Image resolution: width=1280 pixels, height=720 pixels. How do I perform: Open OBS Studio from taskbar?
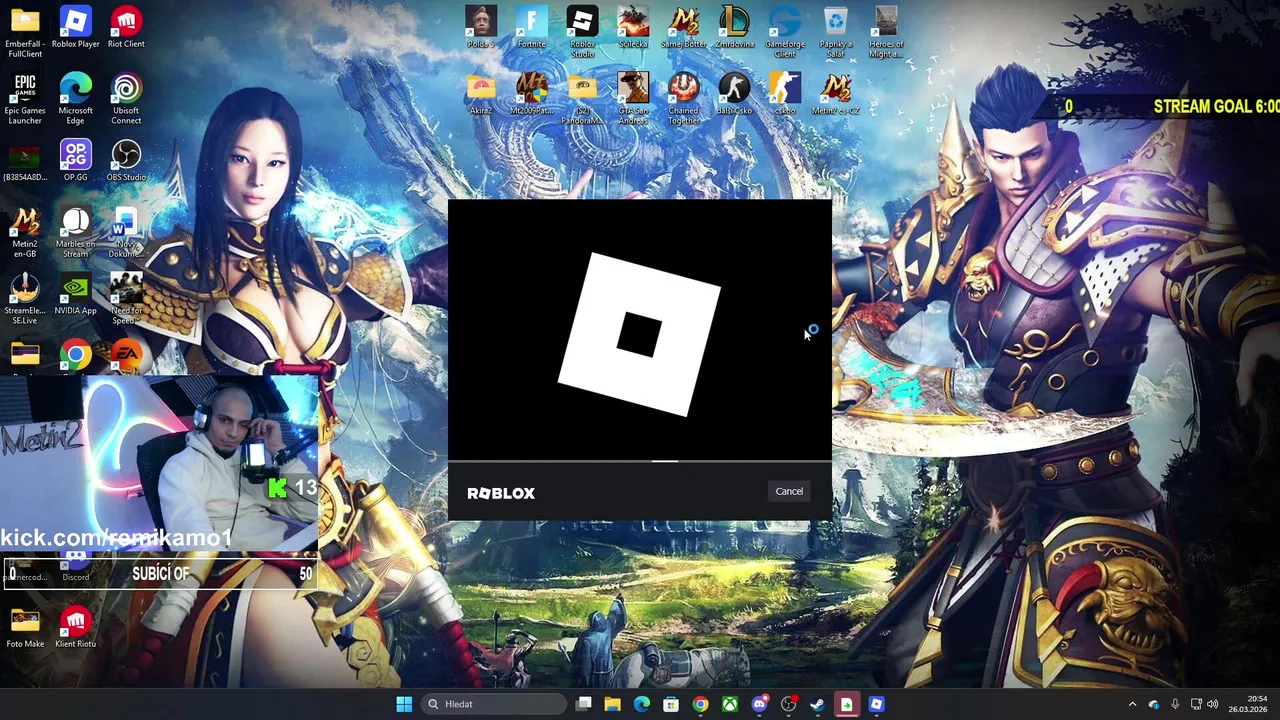[x=788, y=704]
